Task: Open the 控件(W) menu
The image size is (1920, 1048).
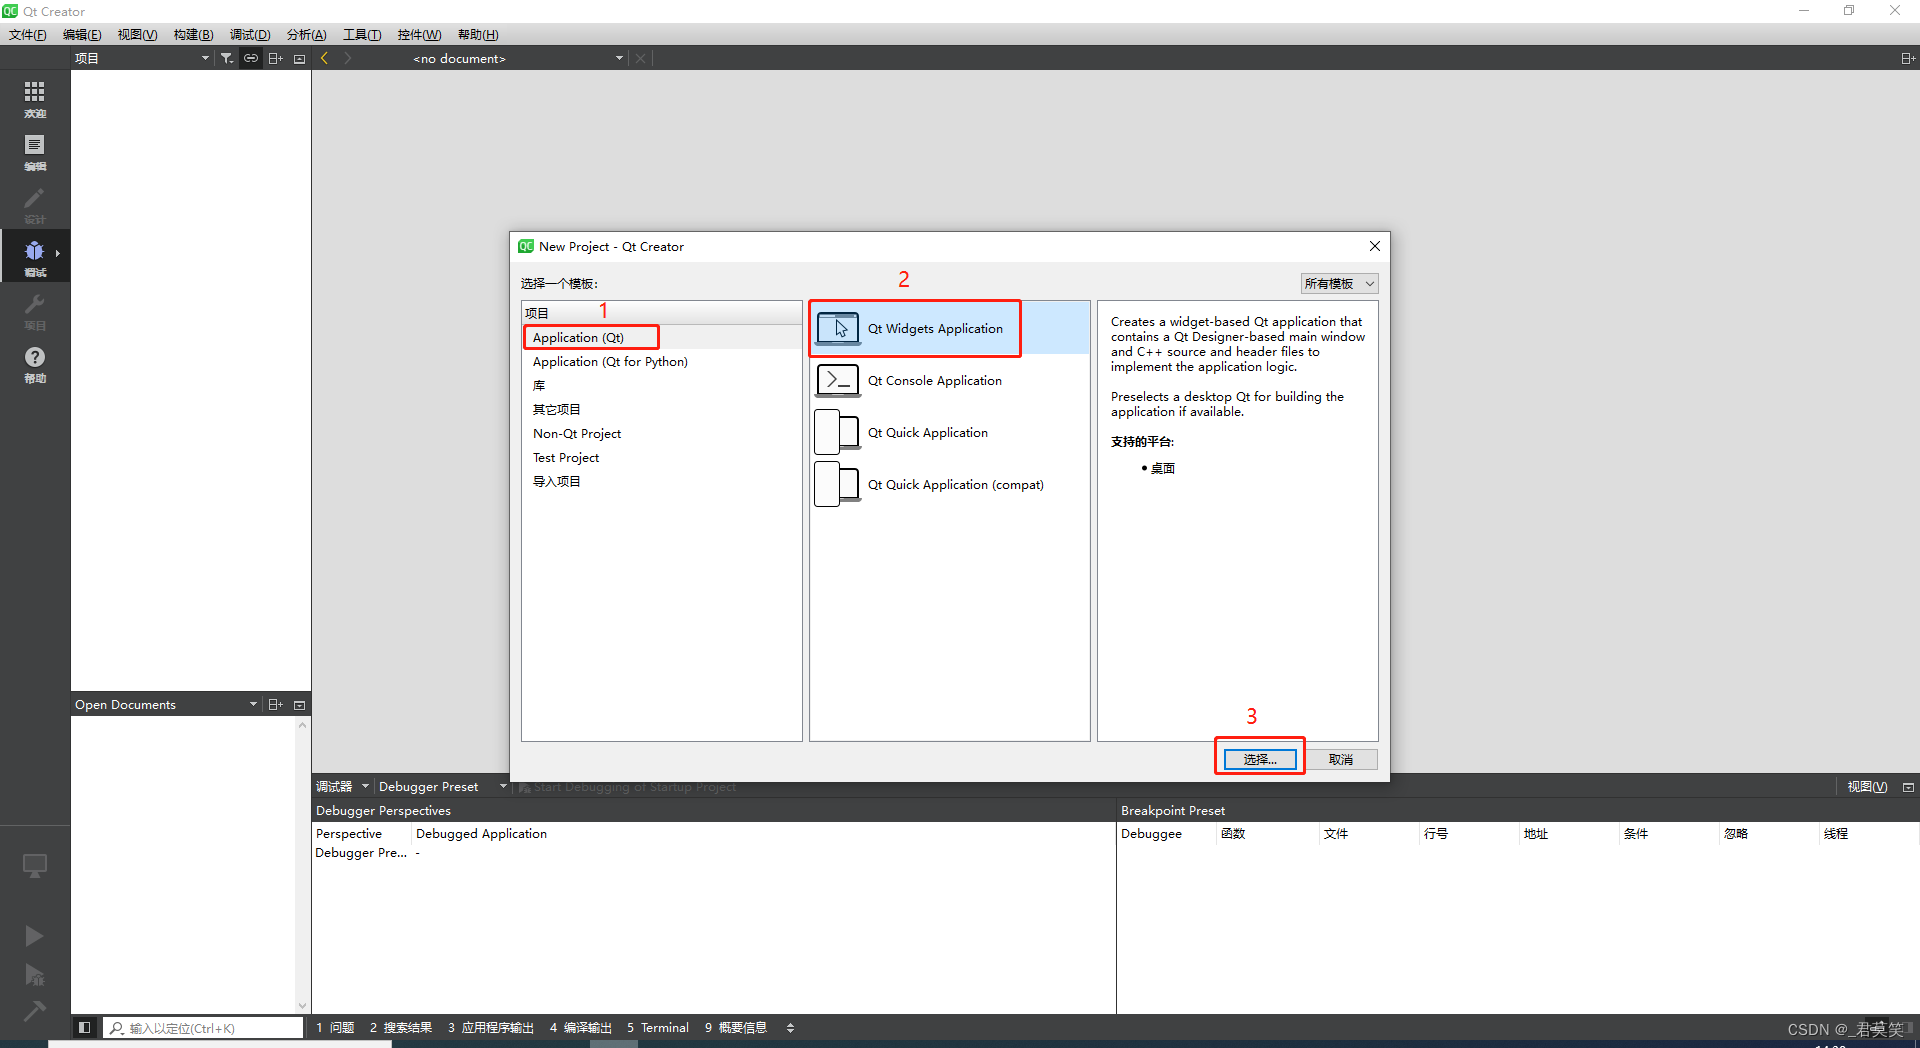Action: [419, 35]
